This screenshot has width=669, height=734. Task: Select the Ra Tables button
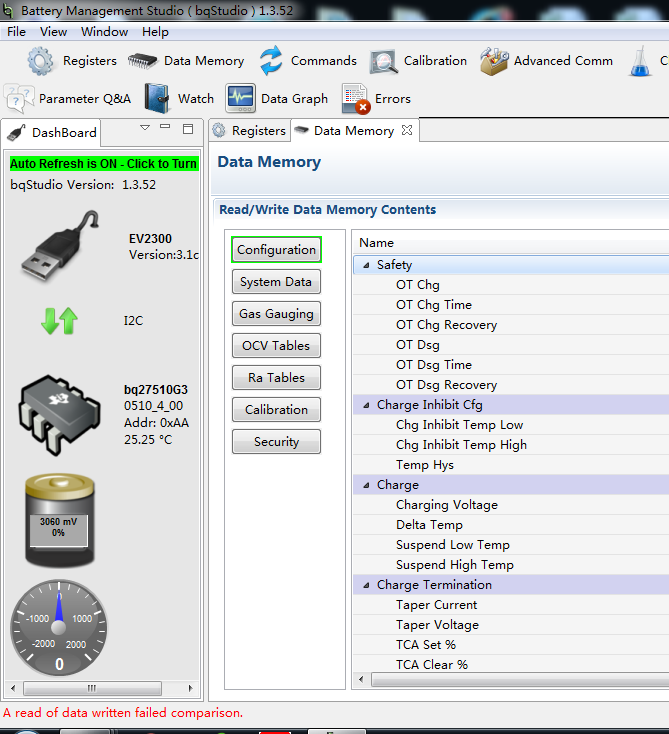click(x=276, y=378)
